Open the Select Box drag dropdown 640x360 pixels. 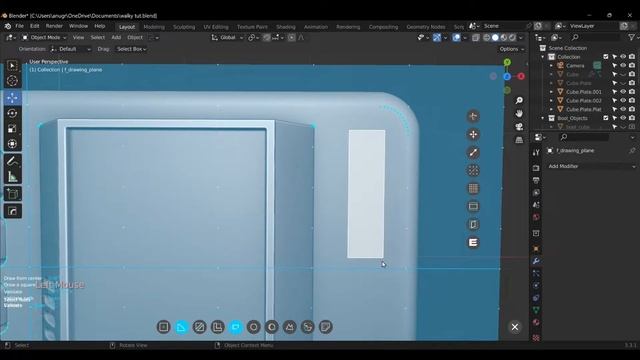click(131, 49)
